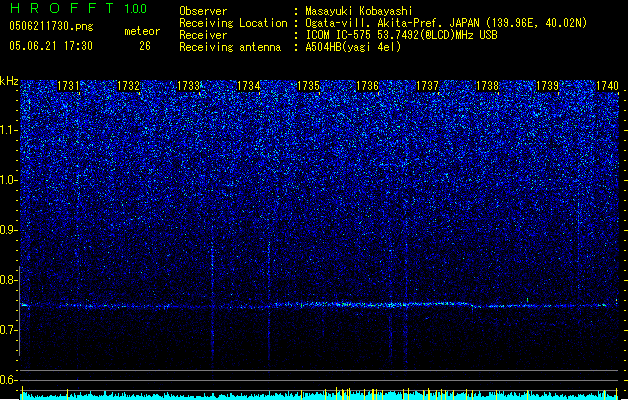Viewport: 629px width, 400px height.
Task: Click the cyan amplitude strip at bottom
Action: click(x=319, y=396)
